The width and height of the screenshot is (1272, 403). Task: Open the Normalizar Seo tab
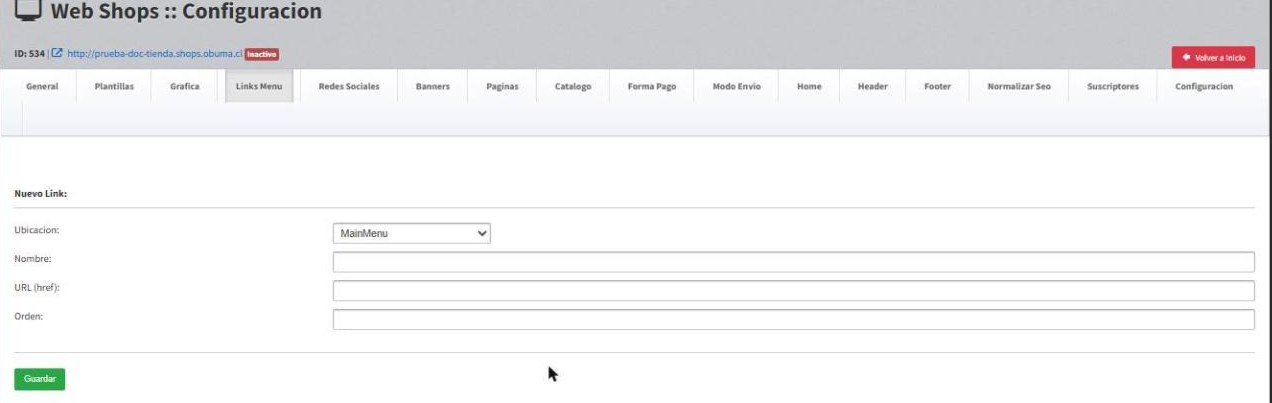click(x=1019, y=86)
